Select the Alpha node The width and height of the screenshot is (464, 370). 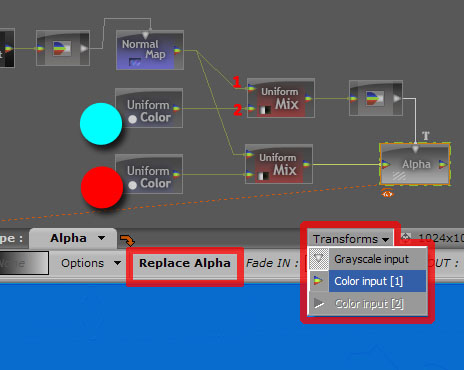pos(415,164)
